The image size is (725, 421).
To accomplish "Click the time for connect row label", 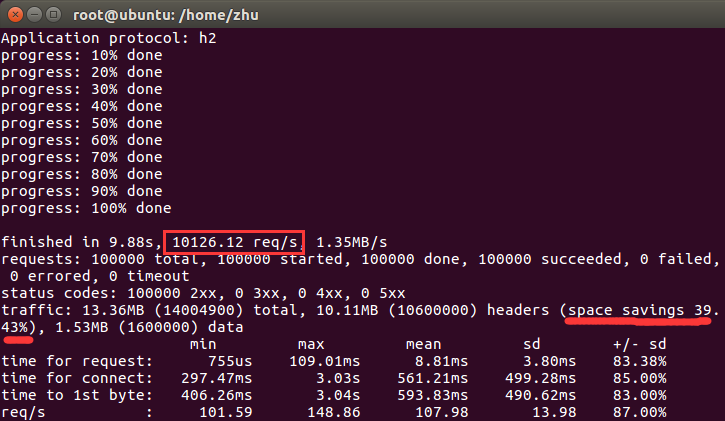I will [77, 378].
